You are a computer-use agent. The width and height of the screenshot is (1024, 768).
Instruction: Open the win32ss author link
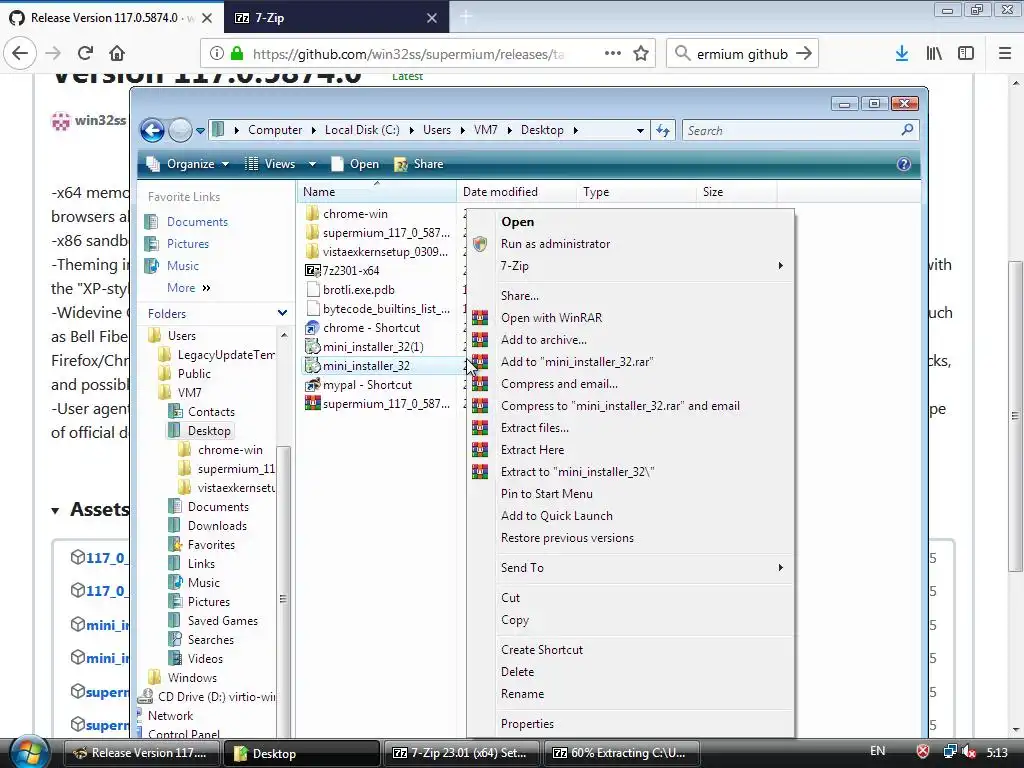click(x=100, y=120)
